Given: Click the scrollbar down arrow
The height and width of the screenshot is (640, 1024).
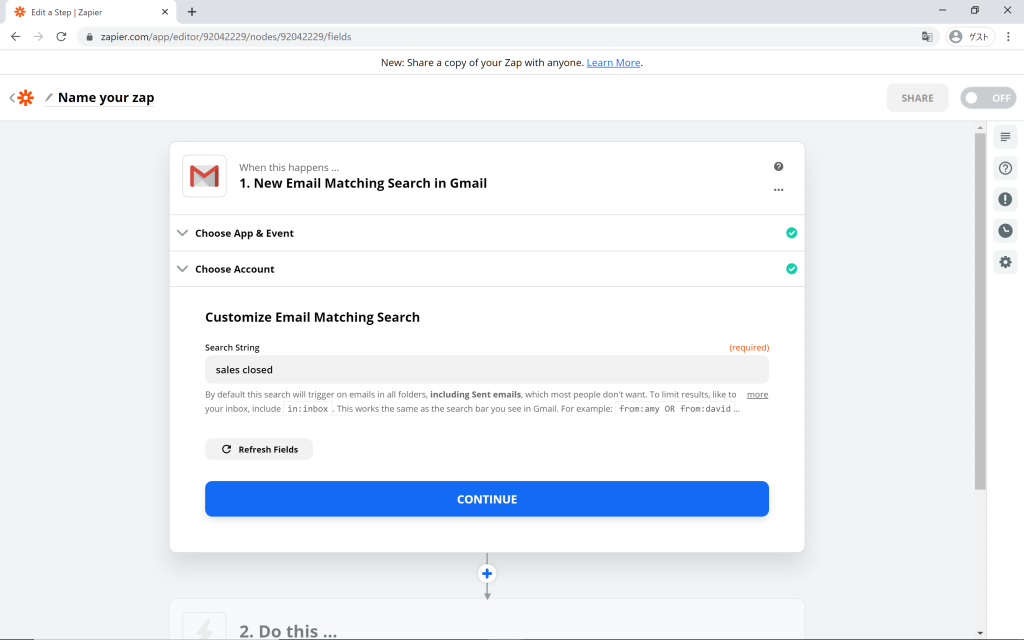Looking at the screenshot, I should 980,633.
